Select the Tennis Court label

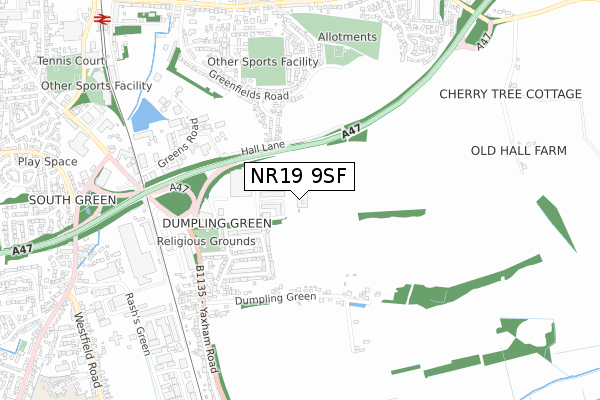click(x=71, y=61)
